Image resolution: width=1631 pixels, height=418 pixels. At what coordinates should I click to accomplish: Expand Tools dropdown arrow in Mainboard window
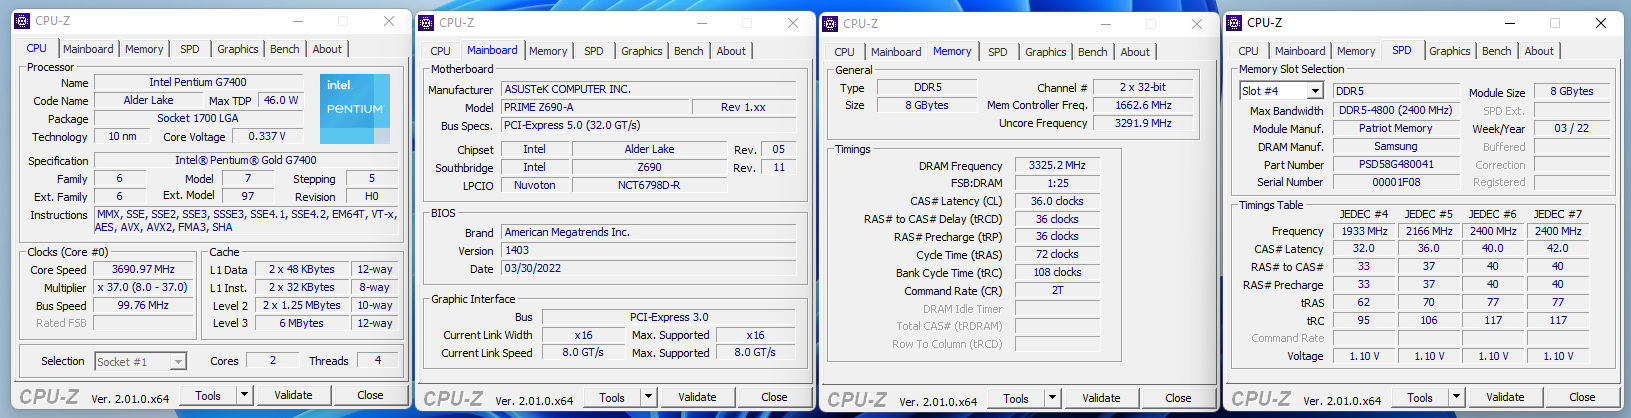[648, 397]
